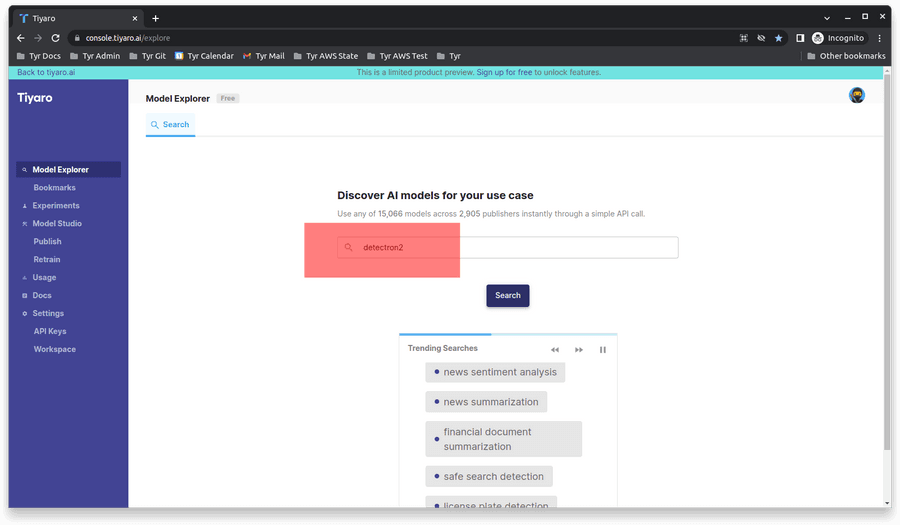Screen dimensions: 900x525
Task: Open Usage in sidebar
Action: (x=44, y=277)
